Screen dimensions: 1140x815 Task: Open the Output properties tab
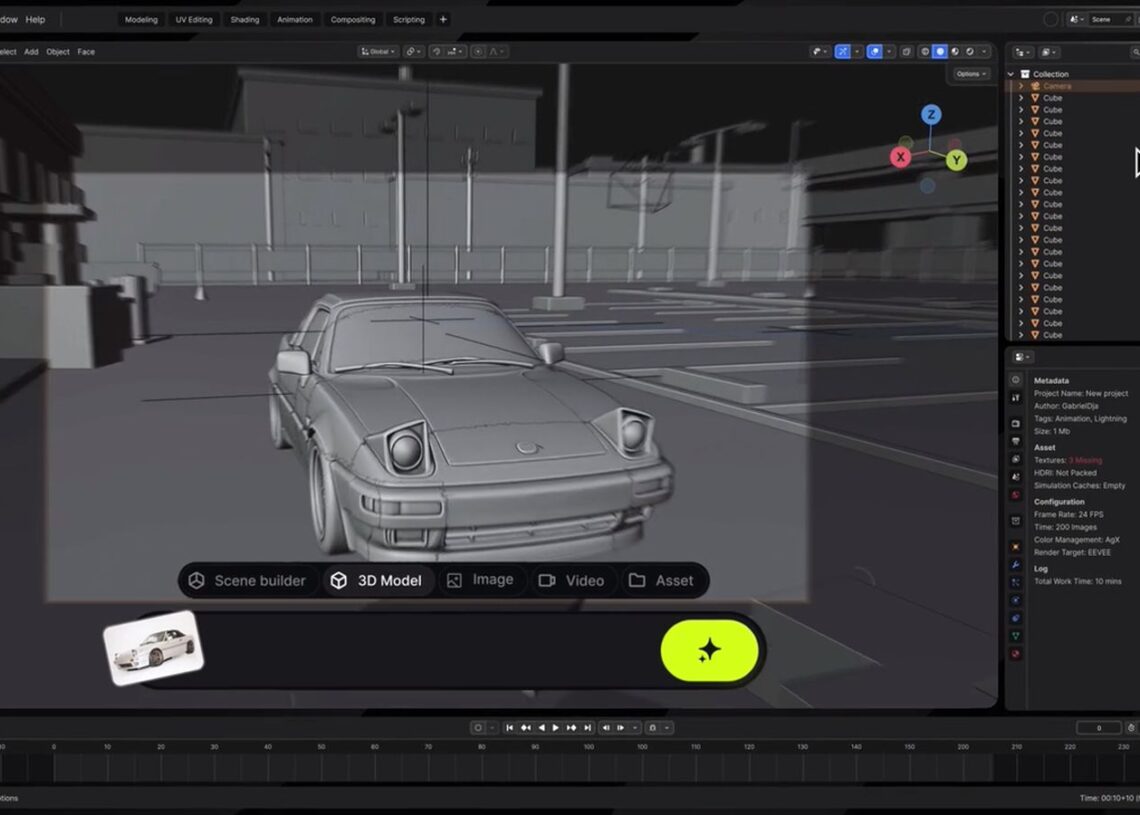tap(1016, 441)
